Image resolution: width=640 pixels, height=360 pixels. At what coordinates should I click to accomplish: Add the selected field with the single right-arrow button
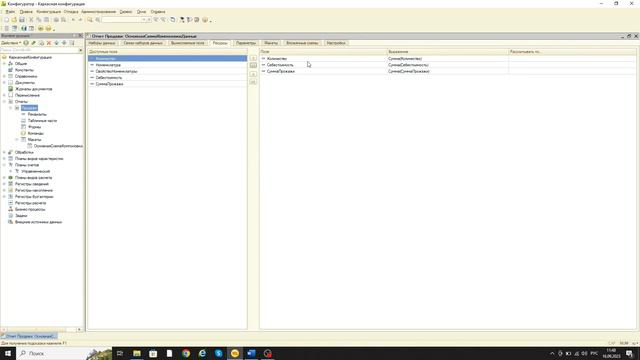[x=253, y=58]
